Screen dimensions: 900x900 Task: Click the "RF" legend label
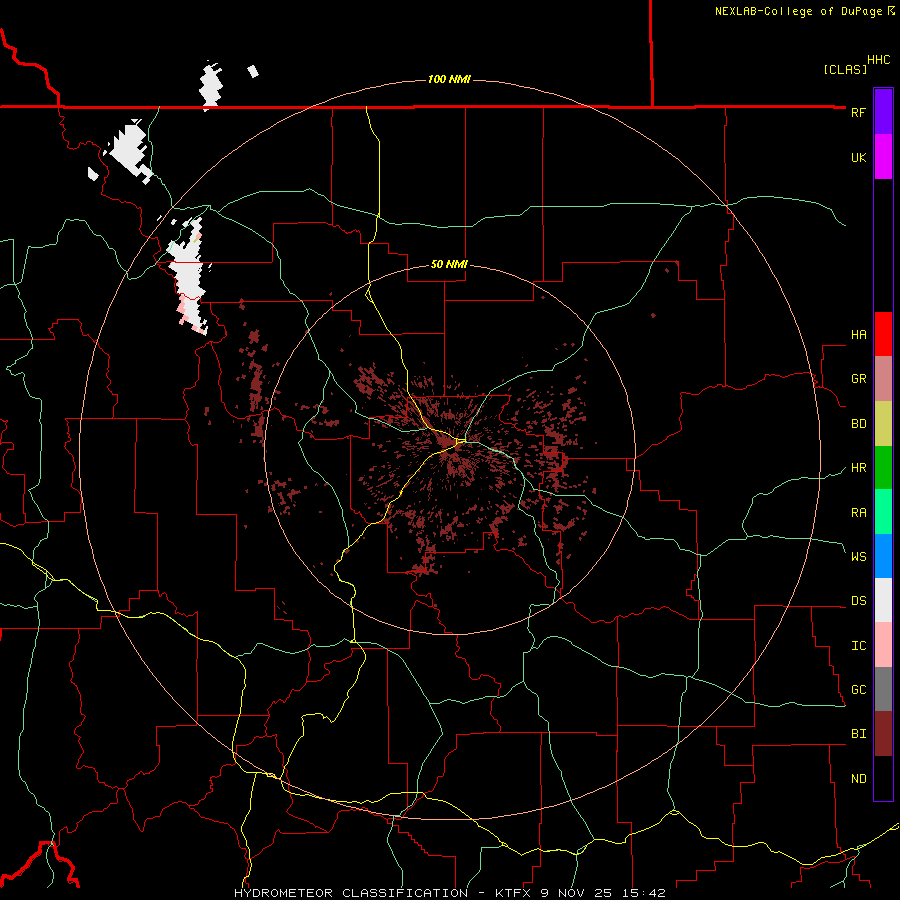pos(858,112)
